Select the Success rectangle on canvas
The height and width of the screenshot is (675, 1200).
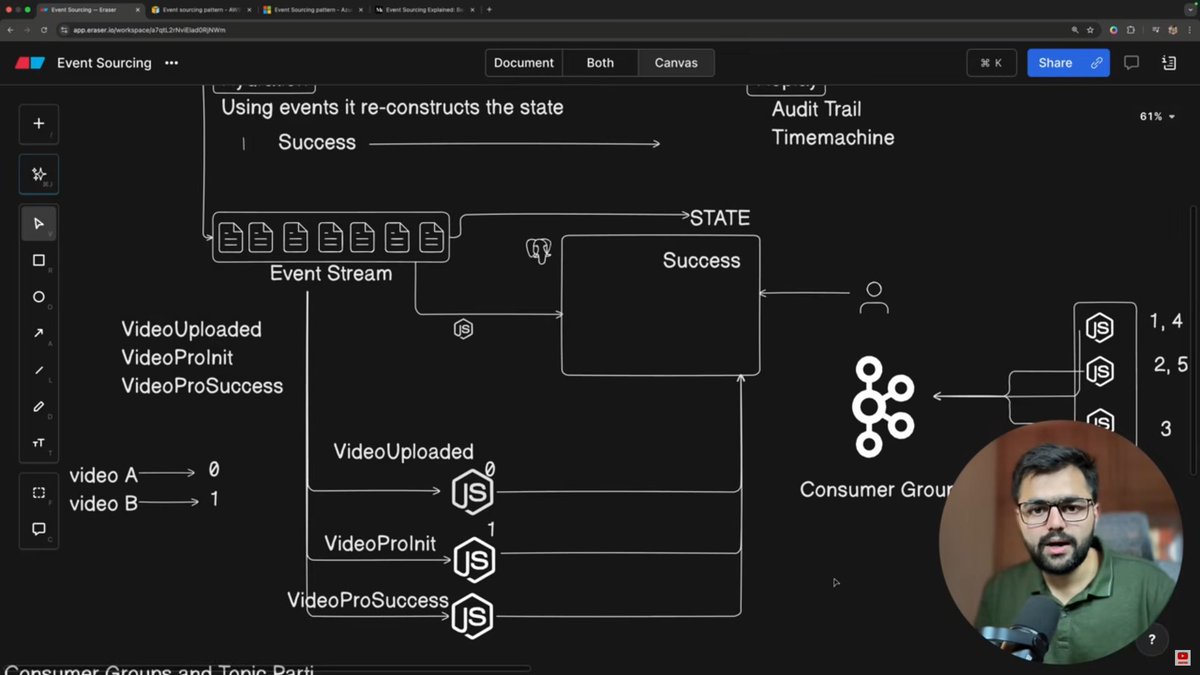(660, 305)
